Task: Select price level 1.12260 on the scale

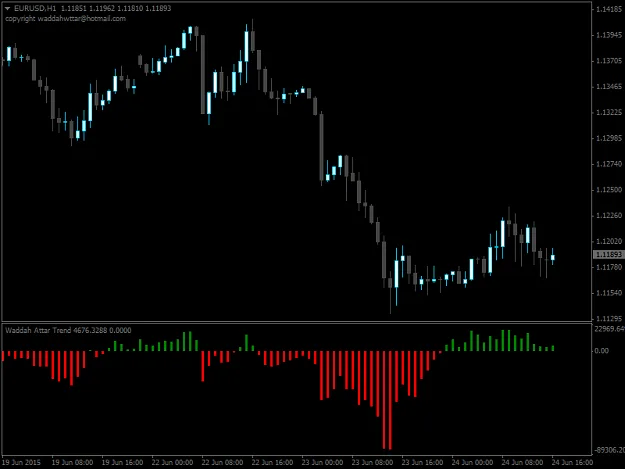Action: coord(609,216)
